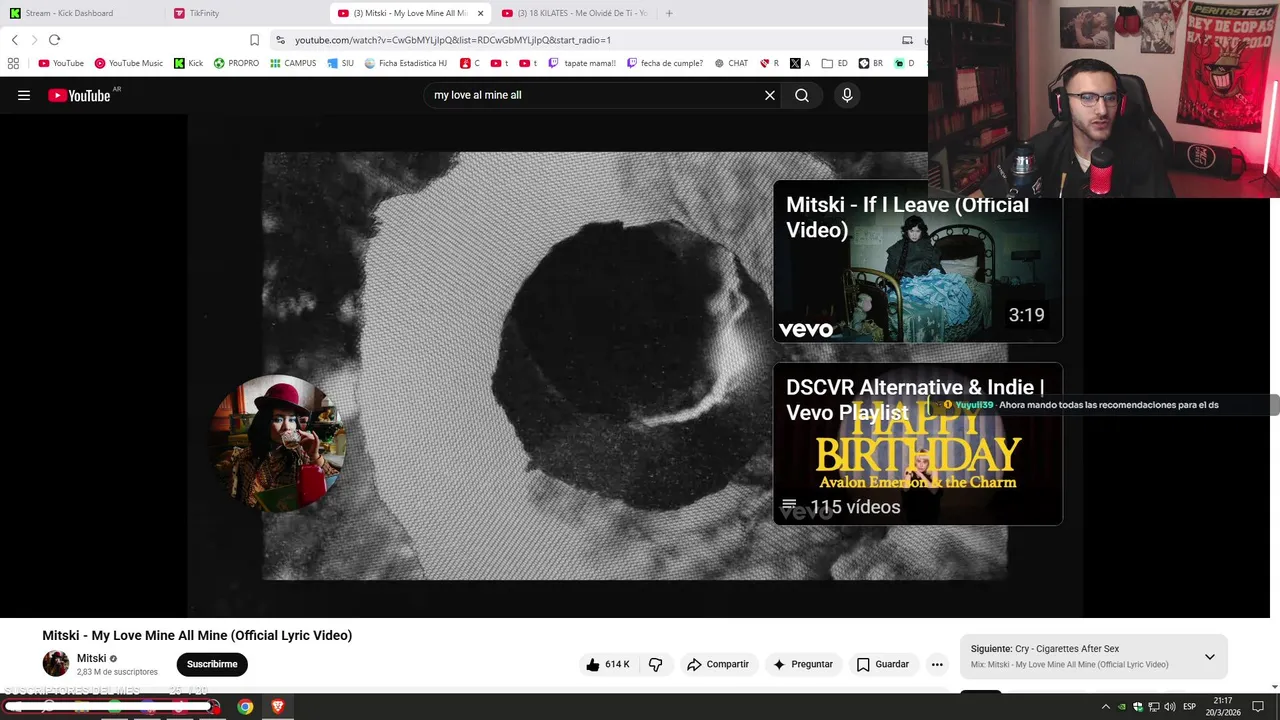Screen dimensions: 1280x720
Task: Run search with the magnifier button
Action: (802, 95)
